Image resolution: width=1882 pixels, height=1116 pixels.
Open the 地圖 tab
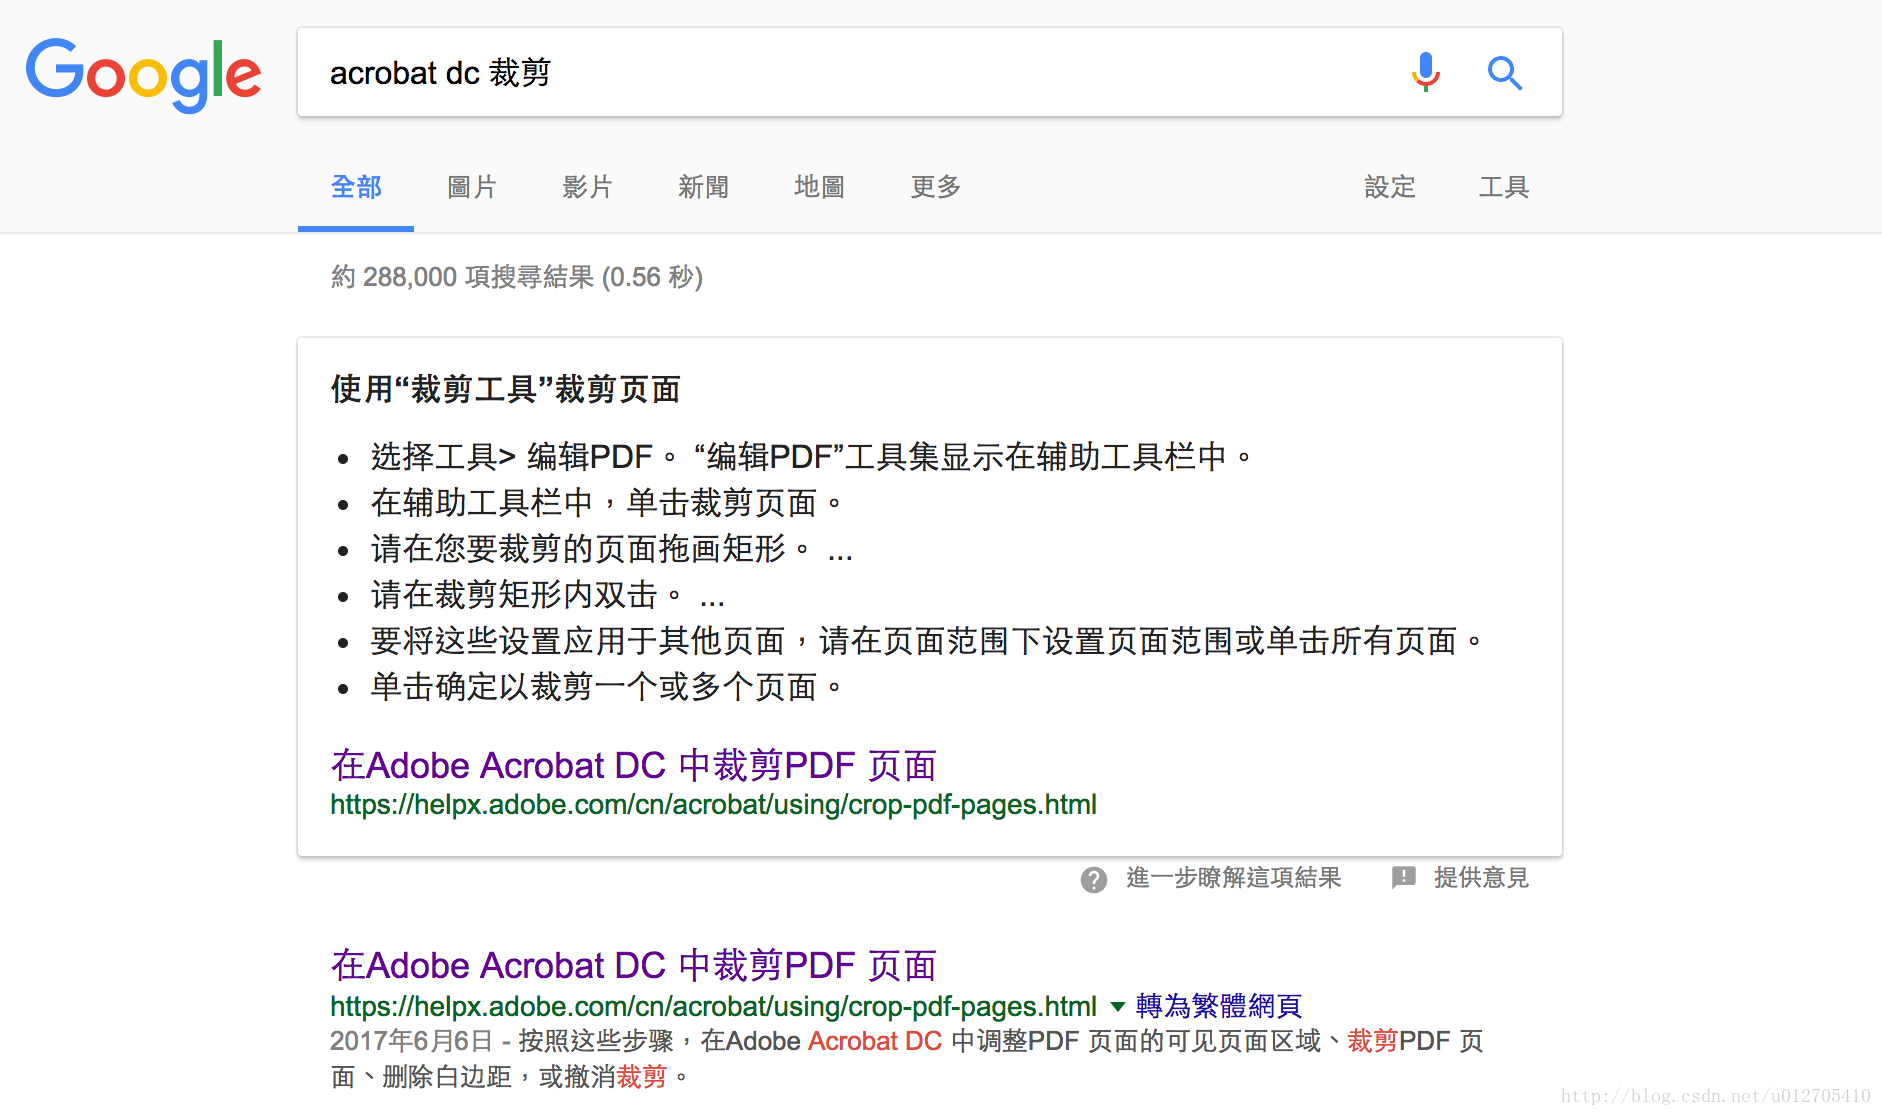[x=820, y=187]
